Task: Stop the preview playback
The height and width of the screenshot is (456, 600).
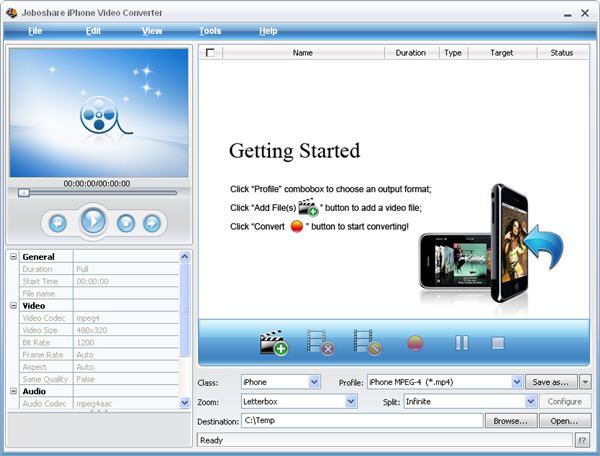Action: 126,223
